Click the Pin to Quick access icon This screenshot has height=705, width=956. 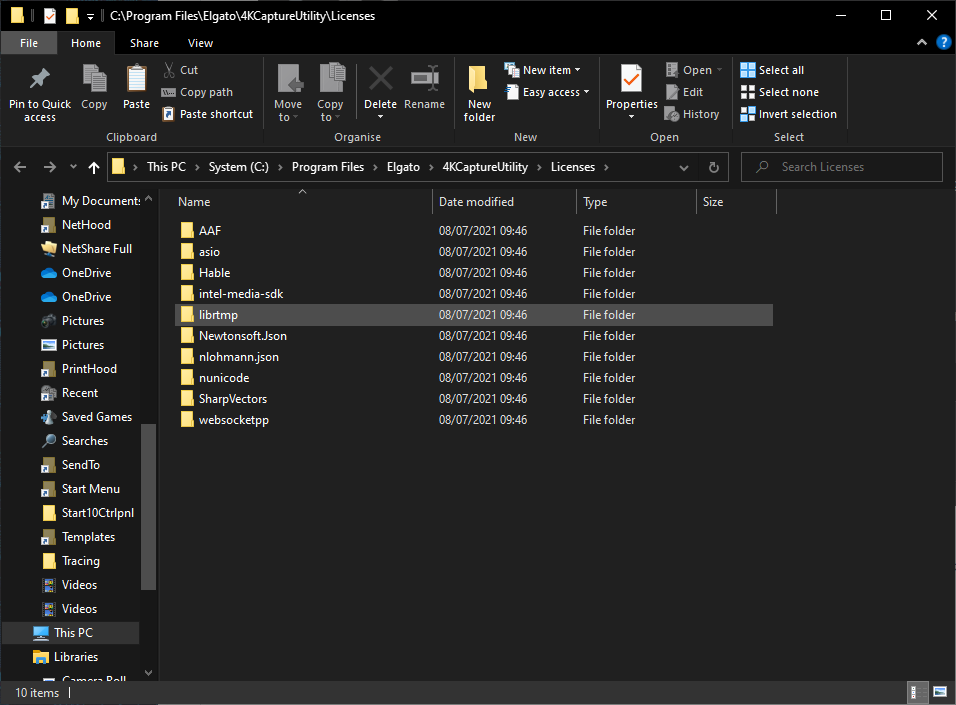(x=40, y=80)
